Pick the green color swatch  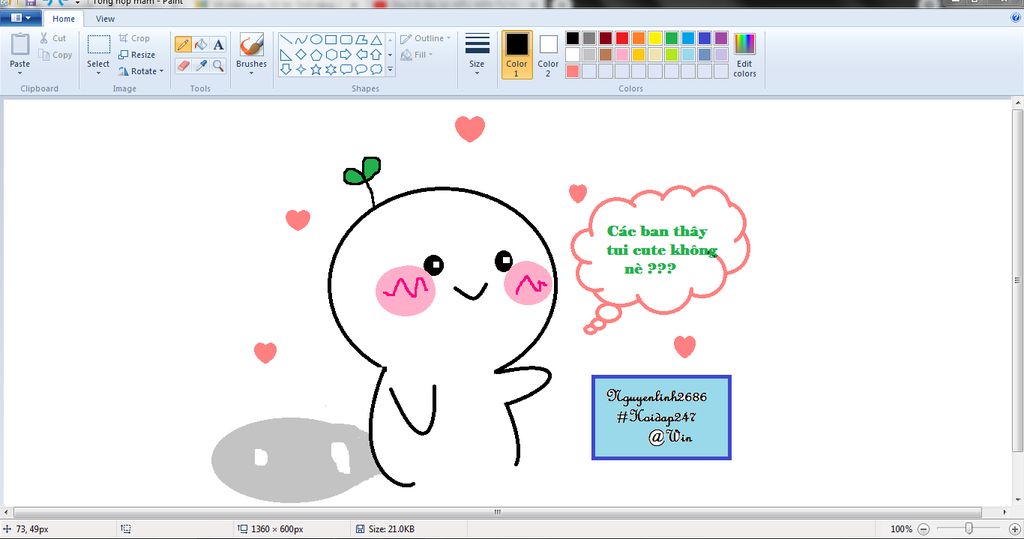click(671, 39)
